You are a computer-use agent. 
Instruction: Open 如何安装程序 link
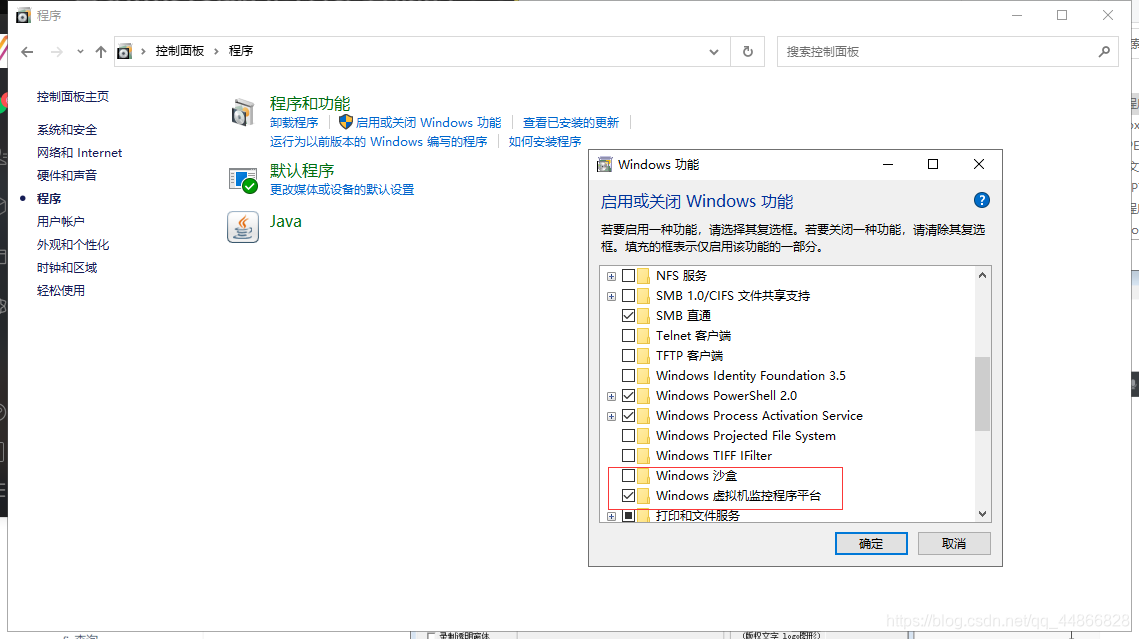545,142
